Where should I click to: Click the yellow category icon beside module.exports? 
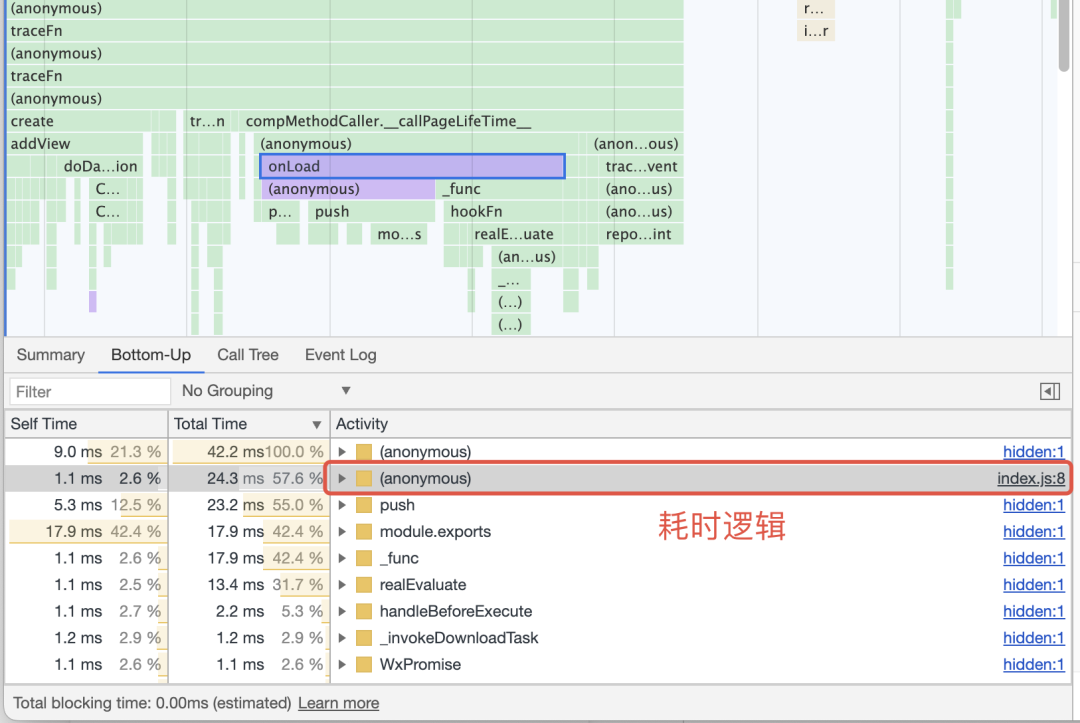coord(364,532)
